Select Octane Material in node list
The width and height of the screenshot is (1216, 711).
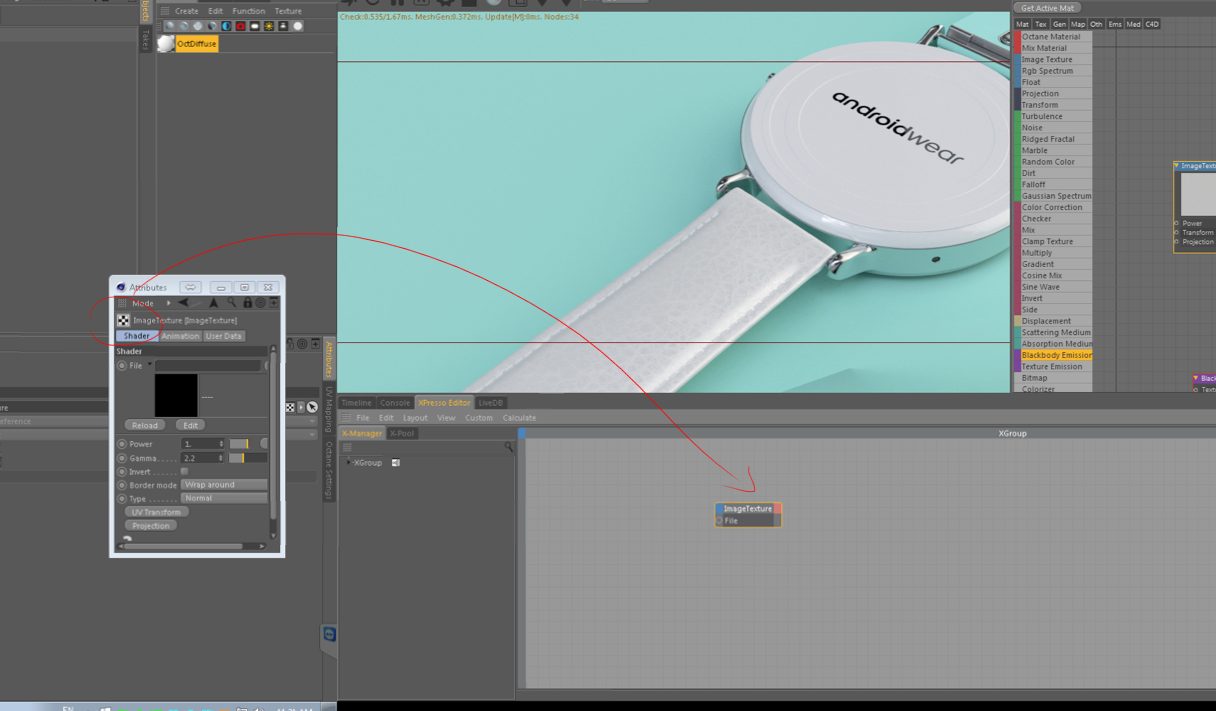click(1051, 37)
